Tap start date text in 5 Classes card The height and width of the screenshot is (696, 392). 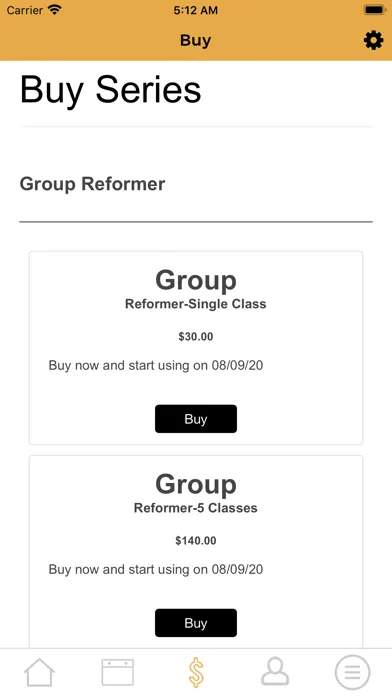tap(156, 569)
